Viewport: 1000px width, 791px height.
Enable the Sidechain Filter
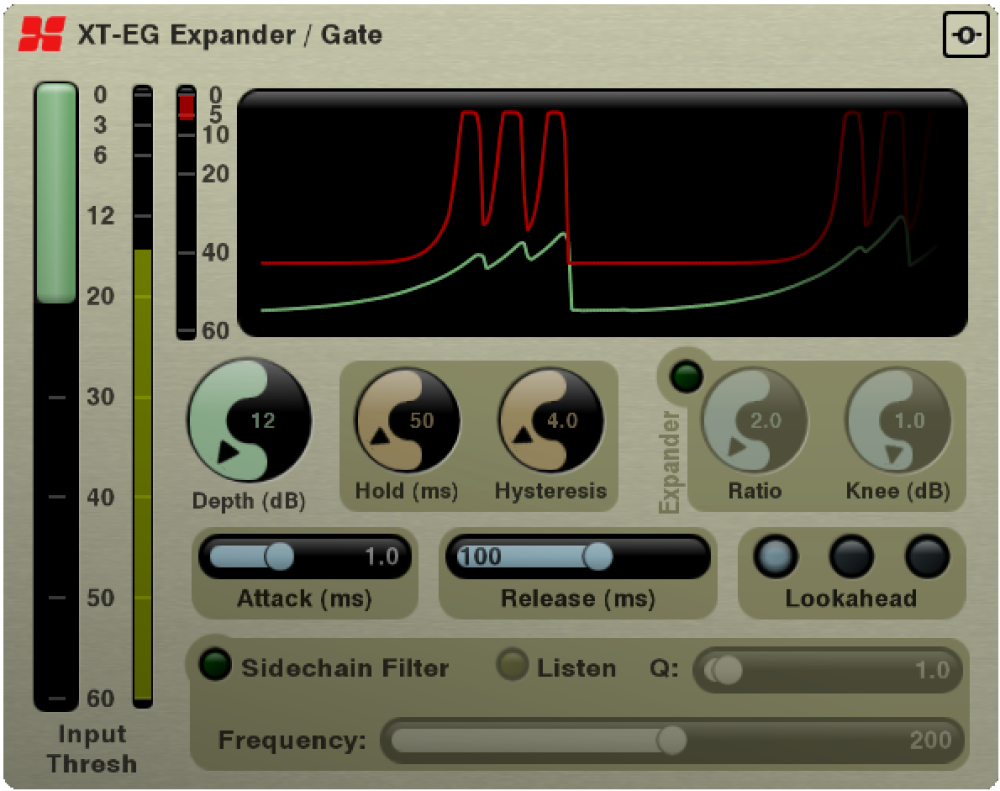click(215, 666)
